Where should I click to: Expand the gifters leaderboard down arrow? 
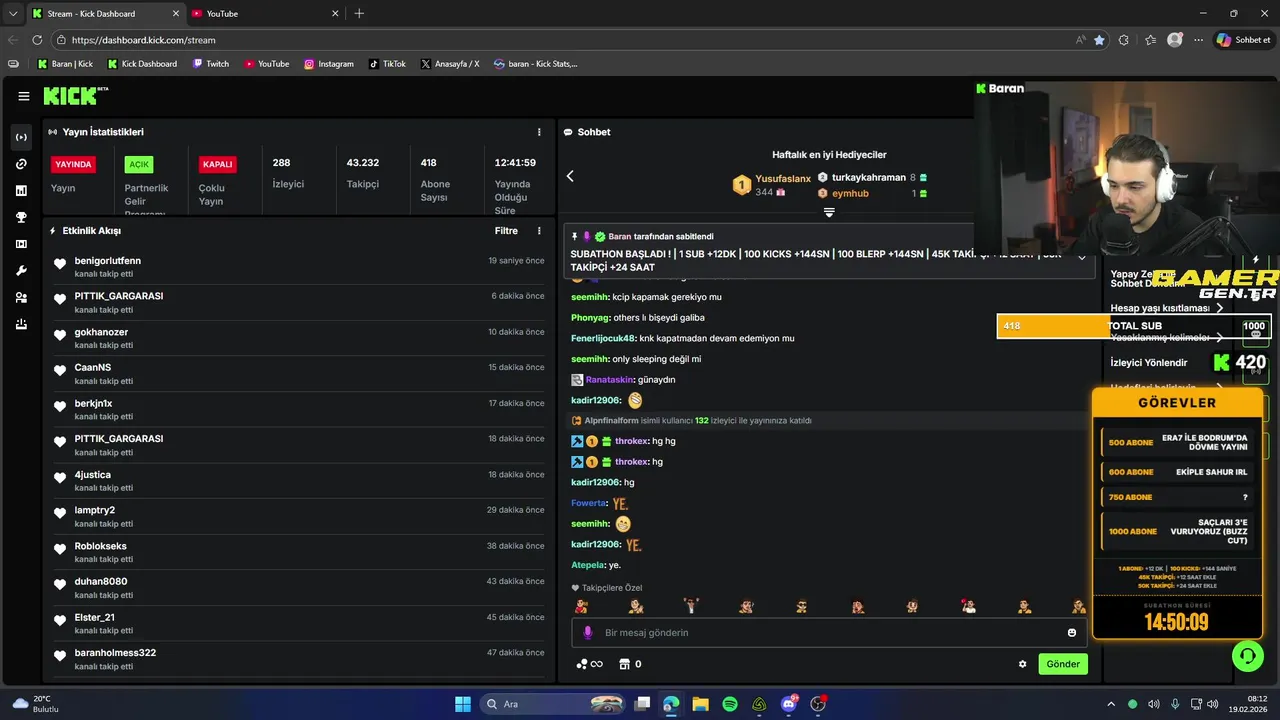click(x=829, y=212)
